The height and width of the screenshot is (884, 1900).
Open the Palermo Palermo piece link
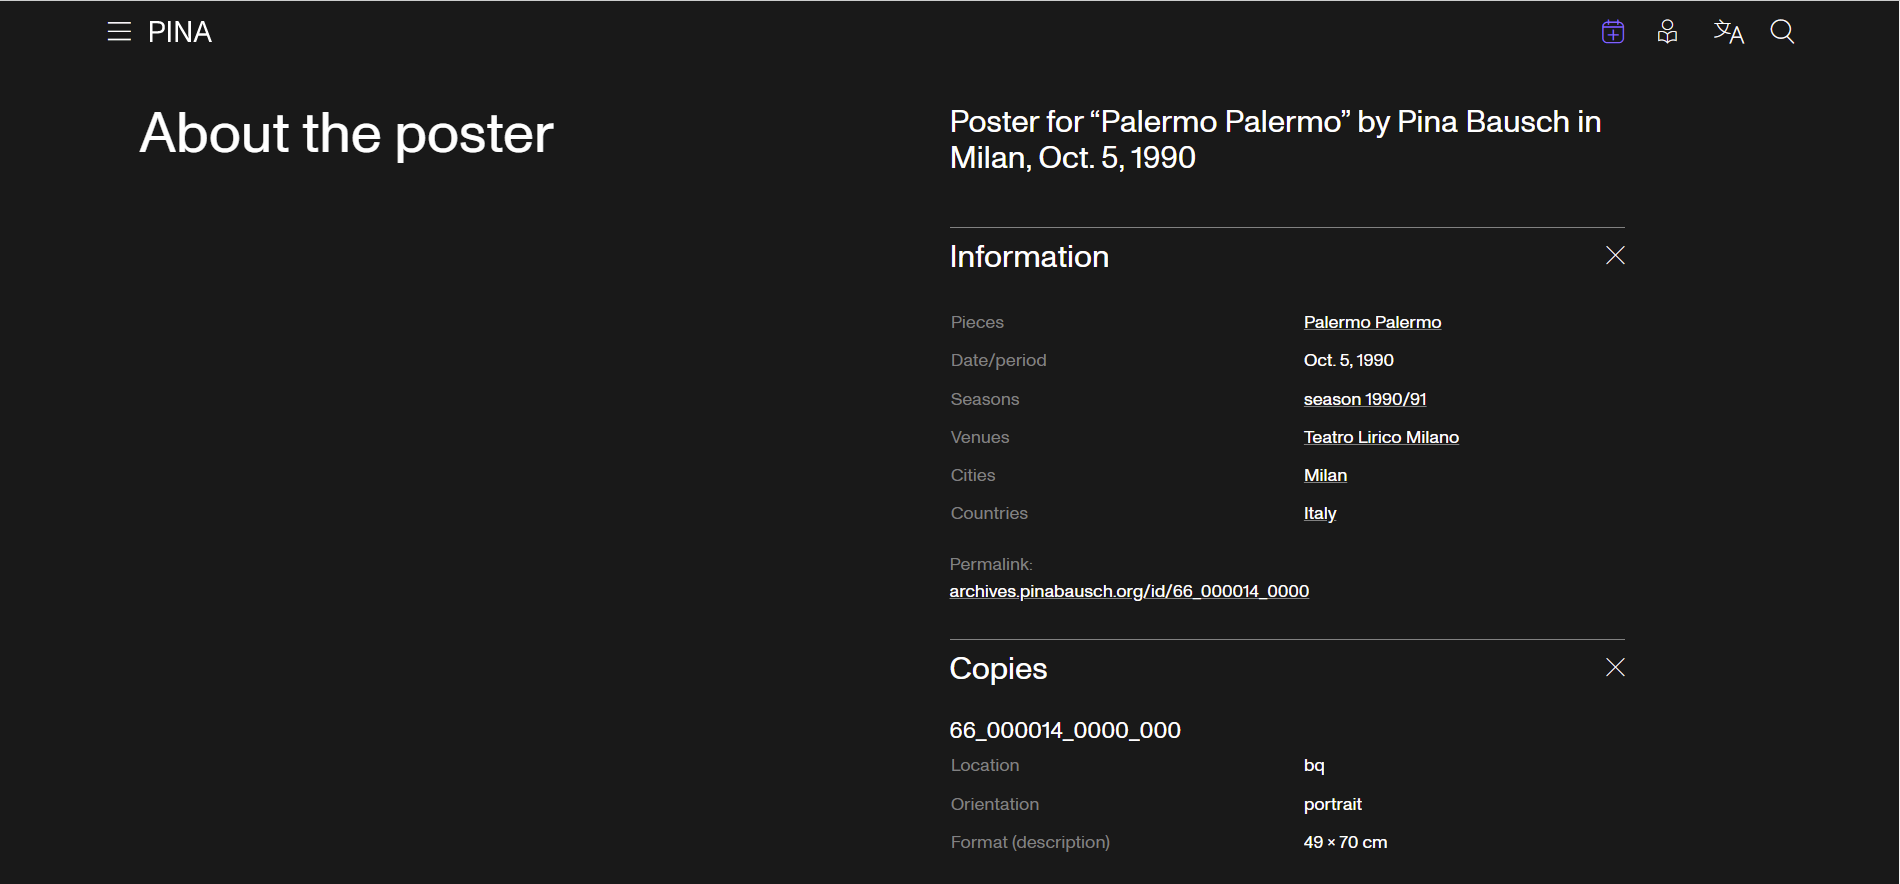(x=1372, y=322)
